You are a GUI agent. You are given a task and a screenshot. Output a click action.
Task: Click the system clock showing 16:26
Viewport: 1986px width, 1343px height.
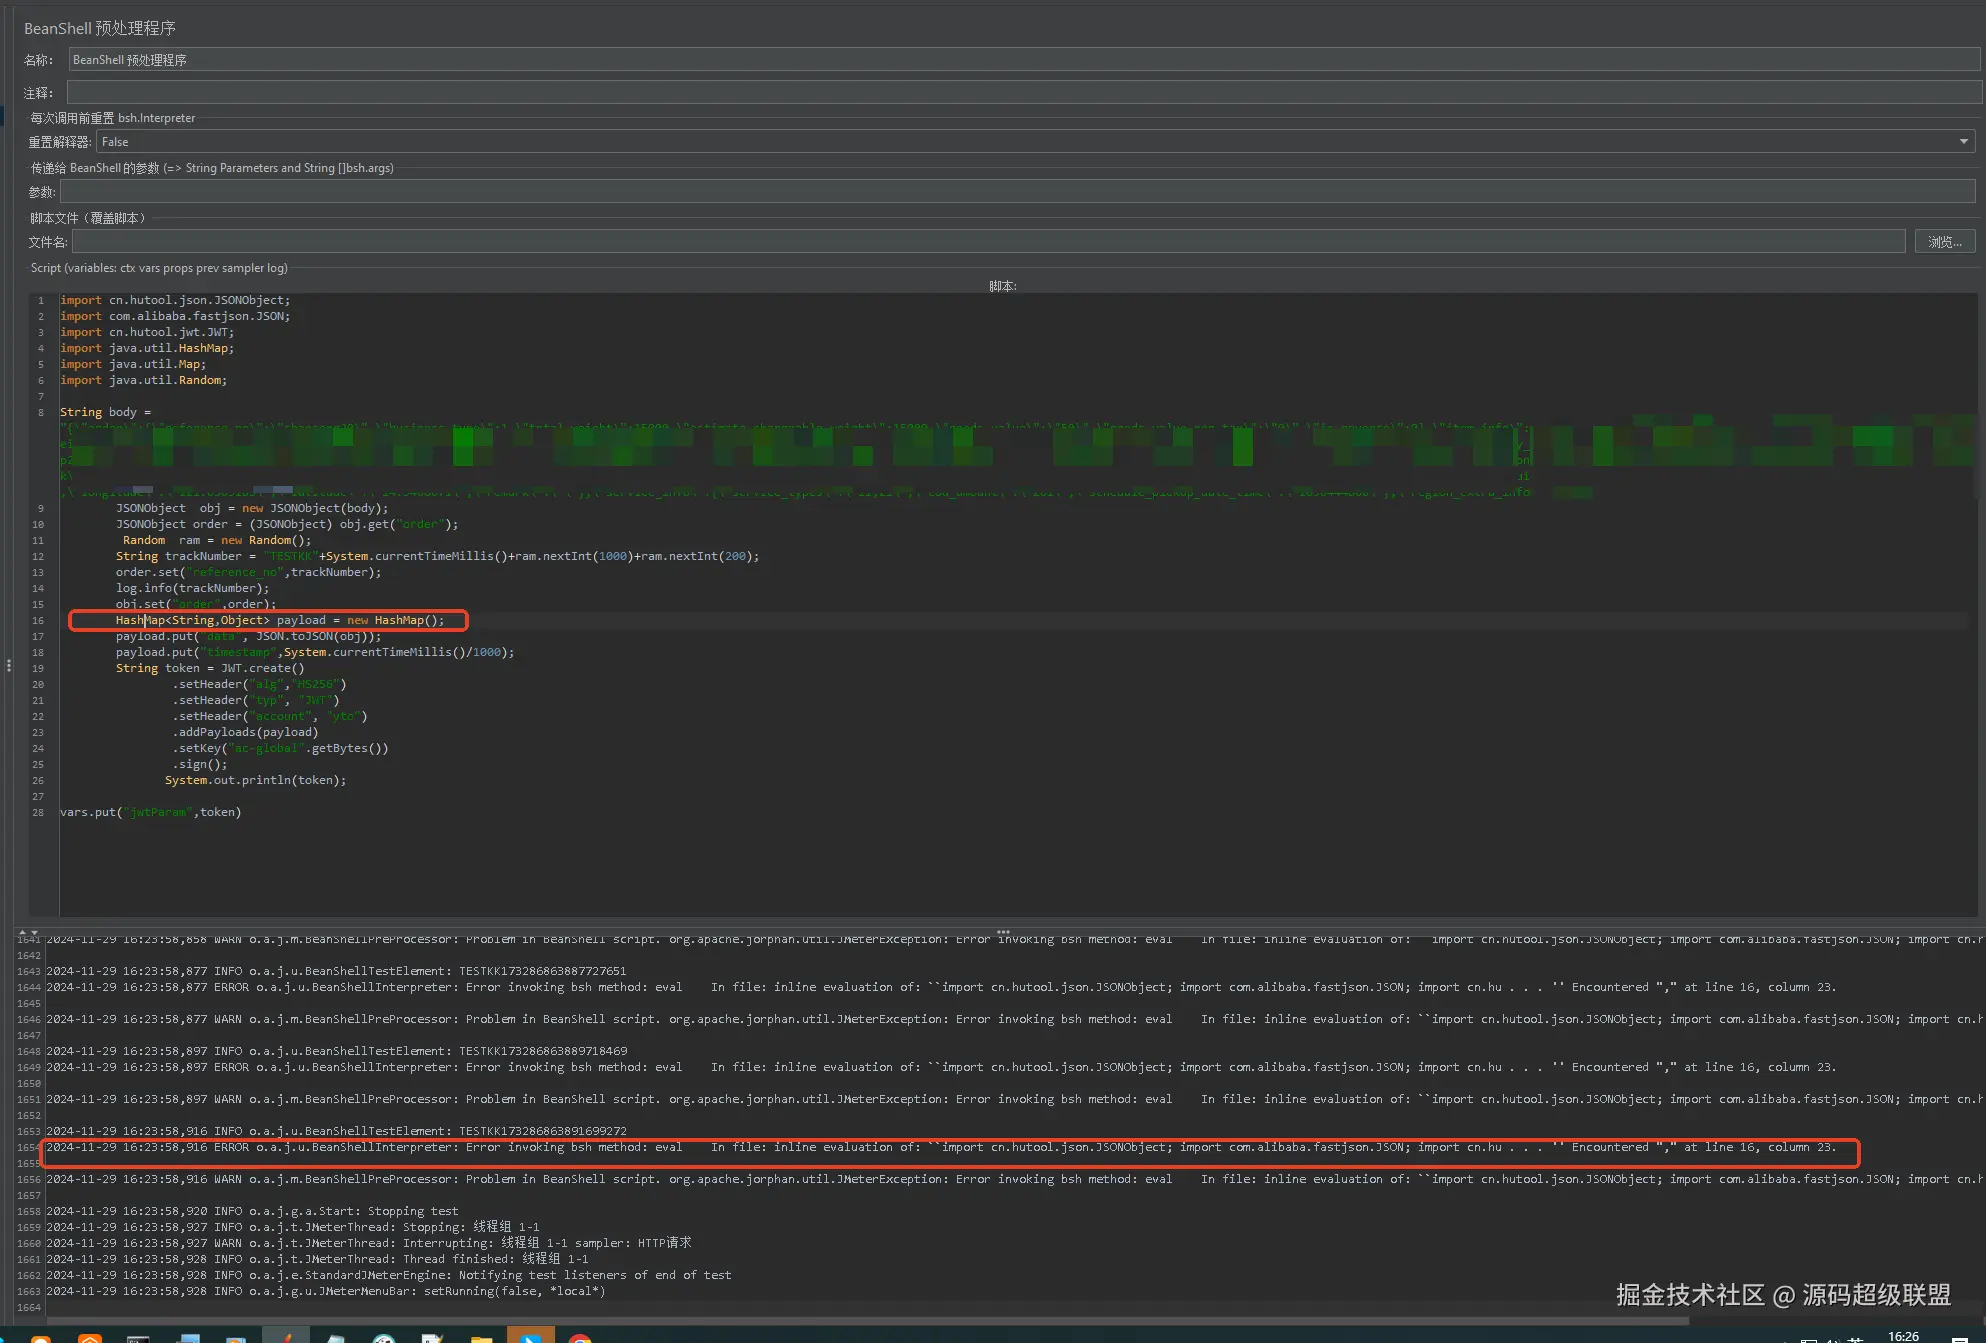[x=1902, y=1336]
